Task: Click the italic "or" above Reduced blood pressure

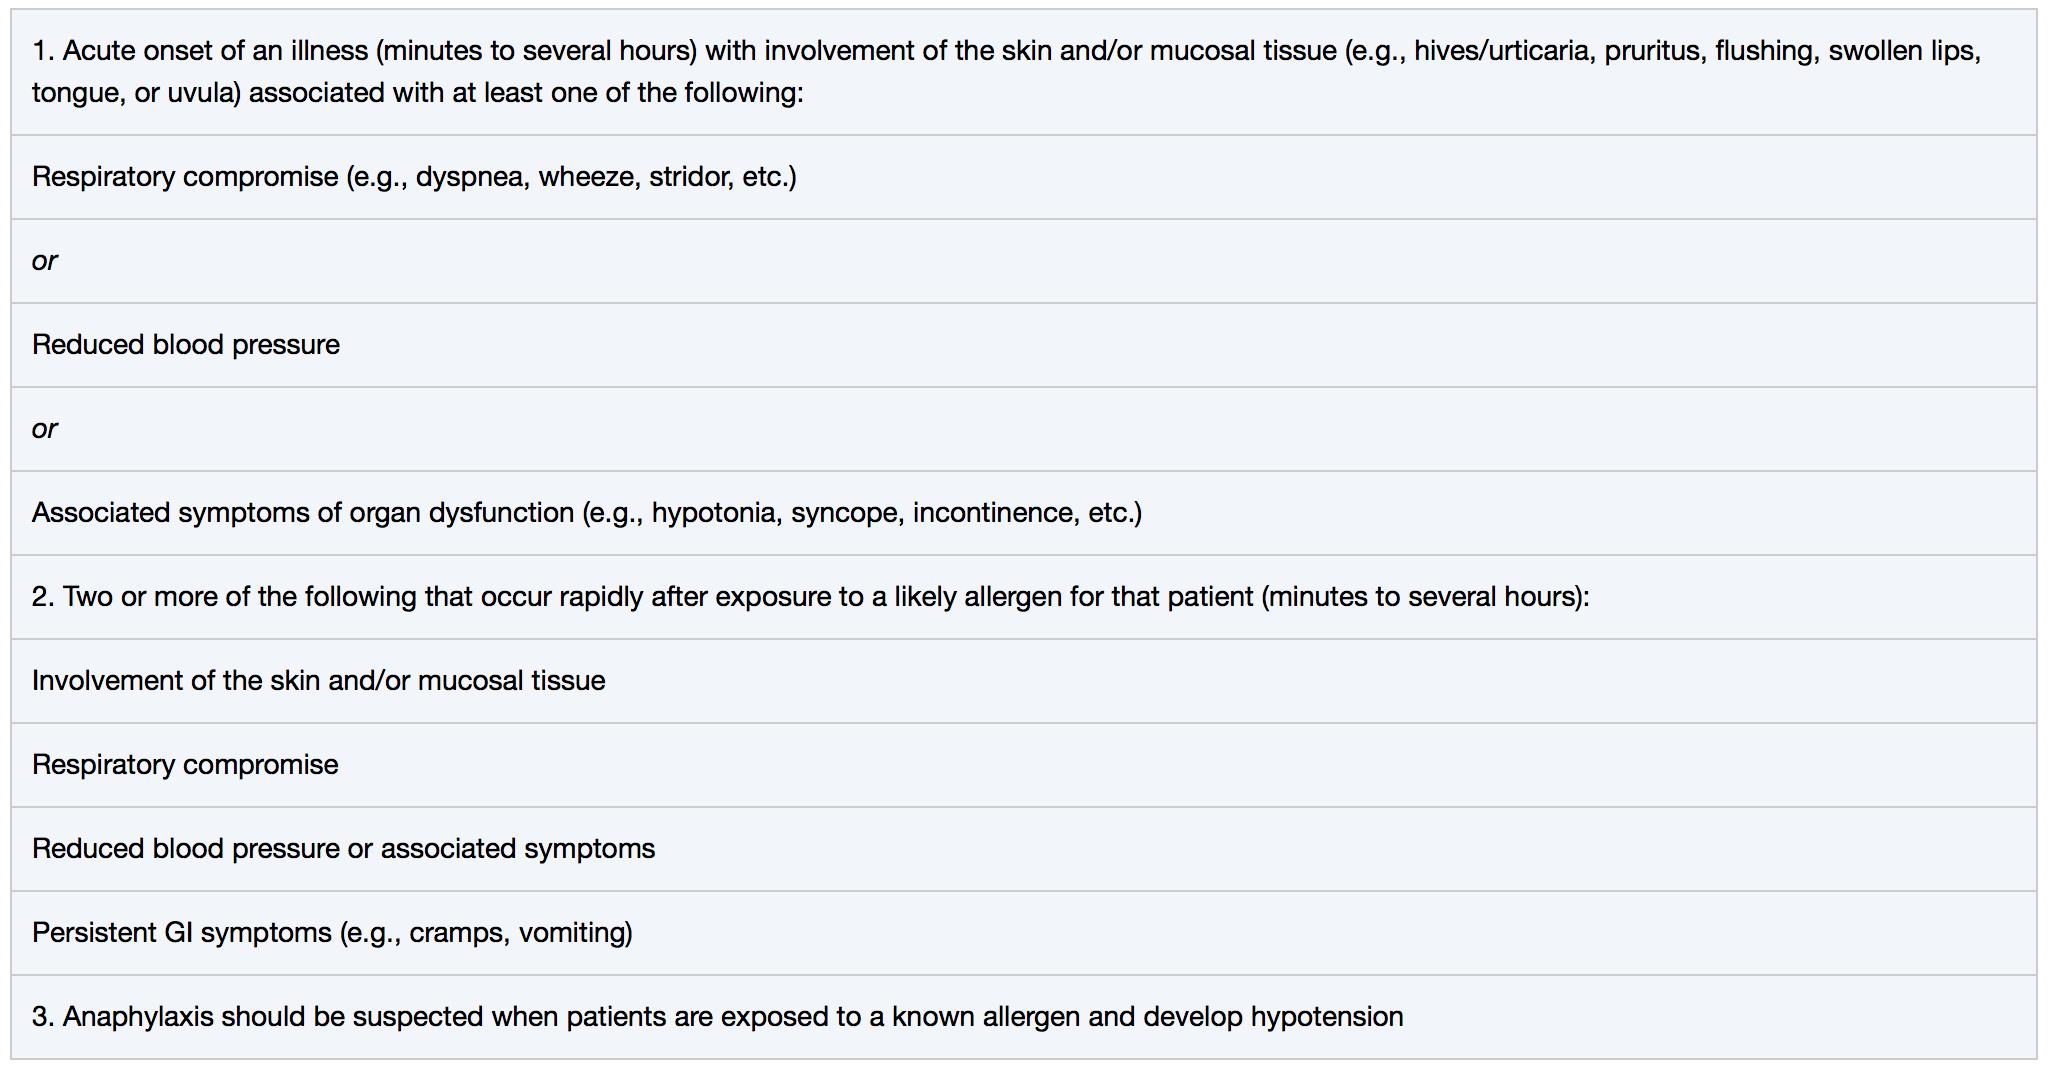Action: click(x=45, y=261)
